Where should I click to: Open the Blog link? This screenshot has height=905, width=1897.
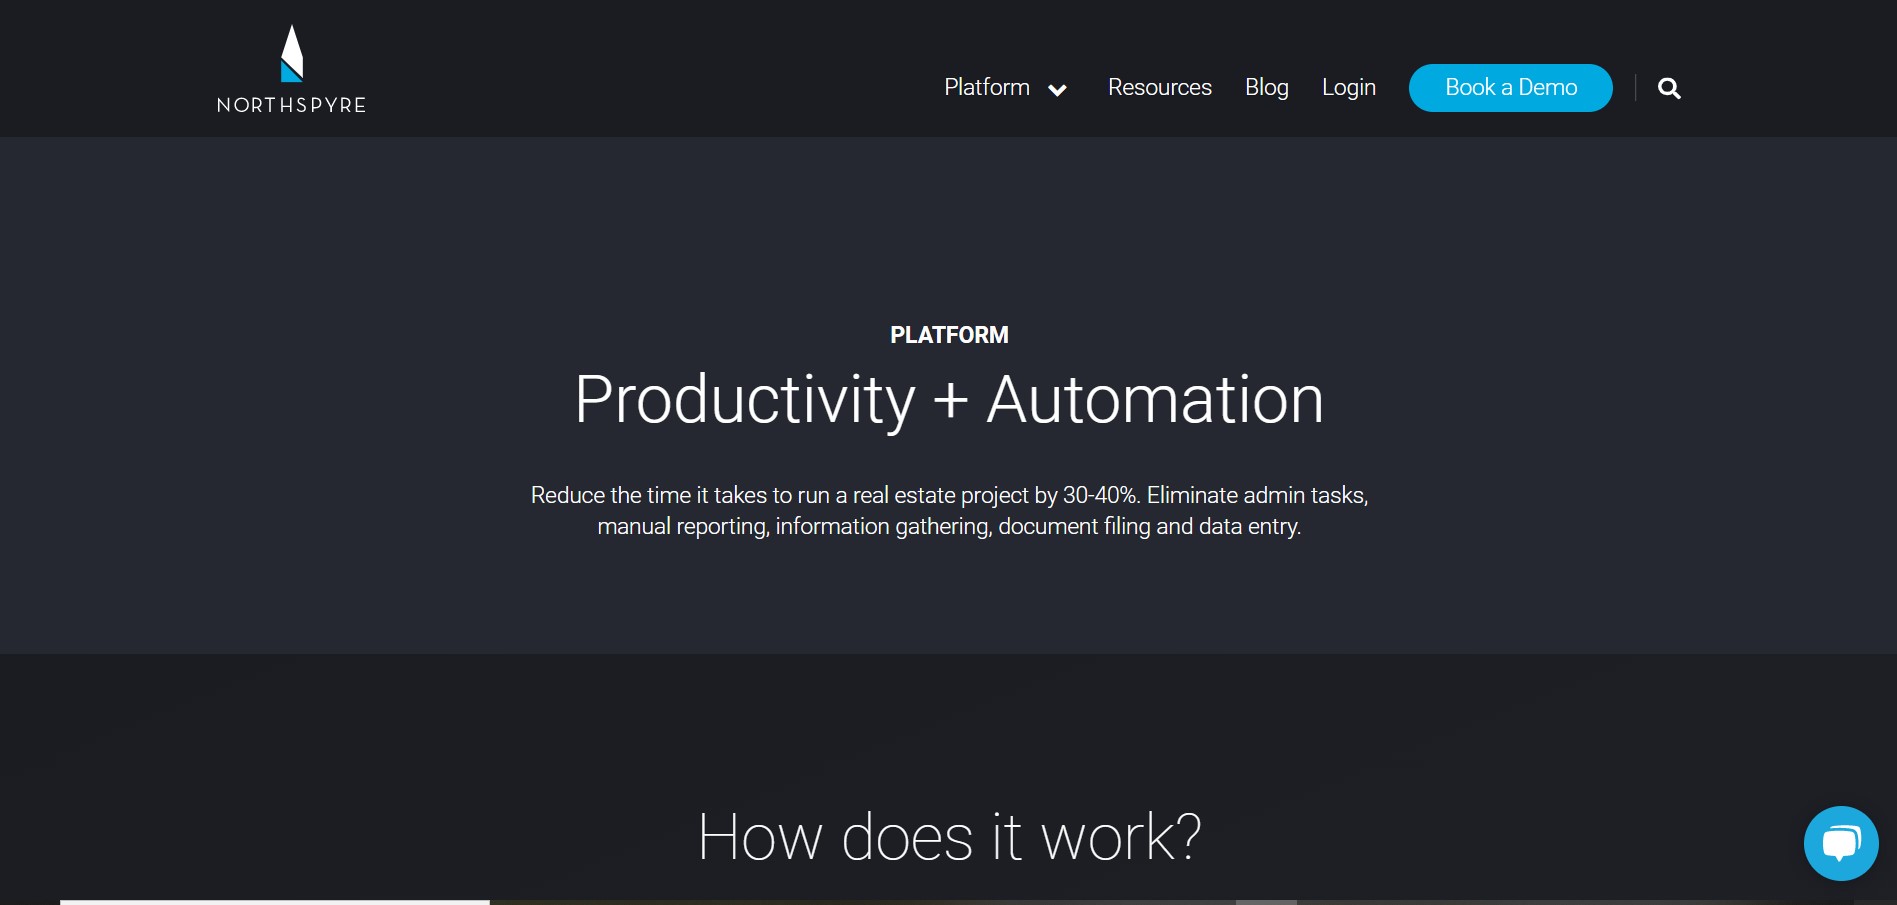(x=1266, y=87)
